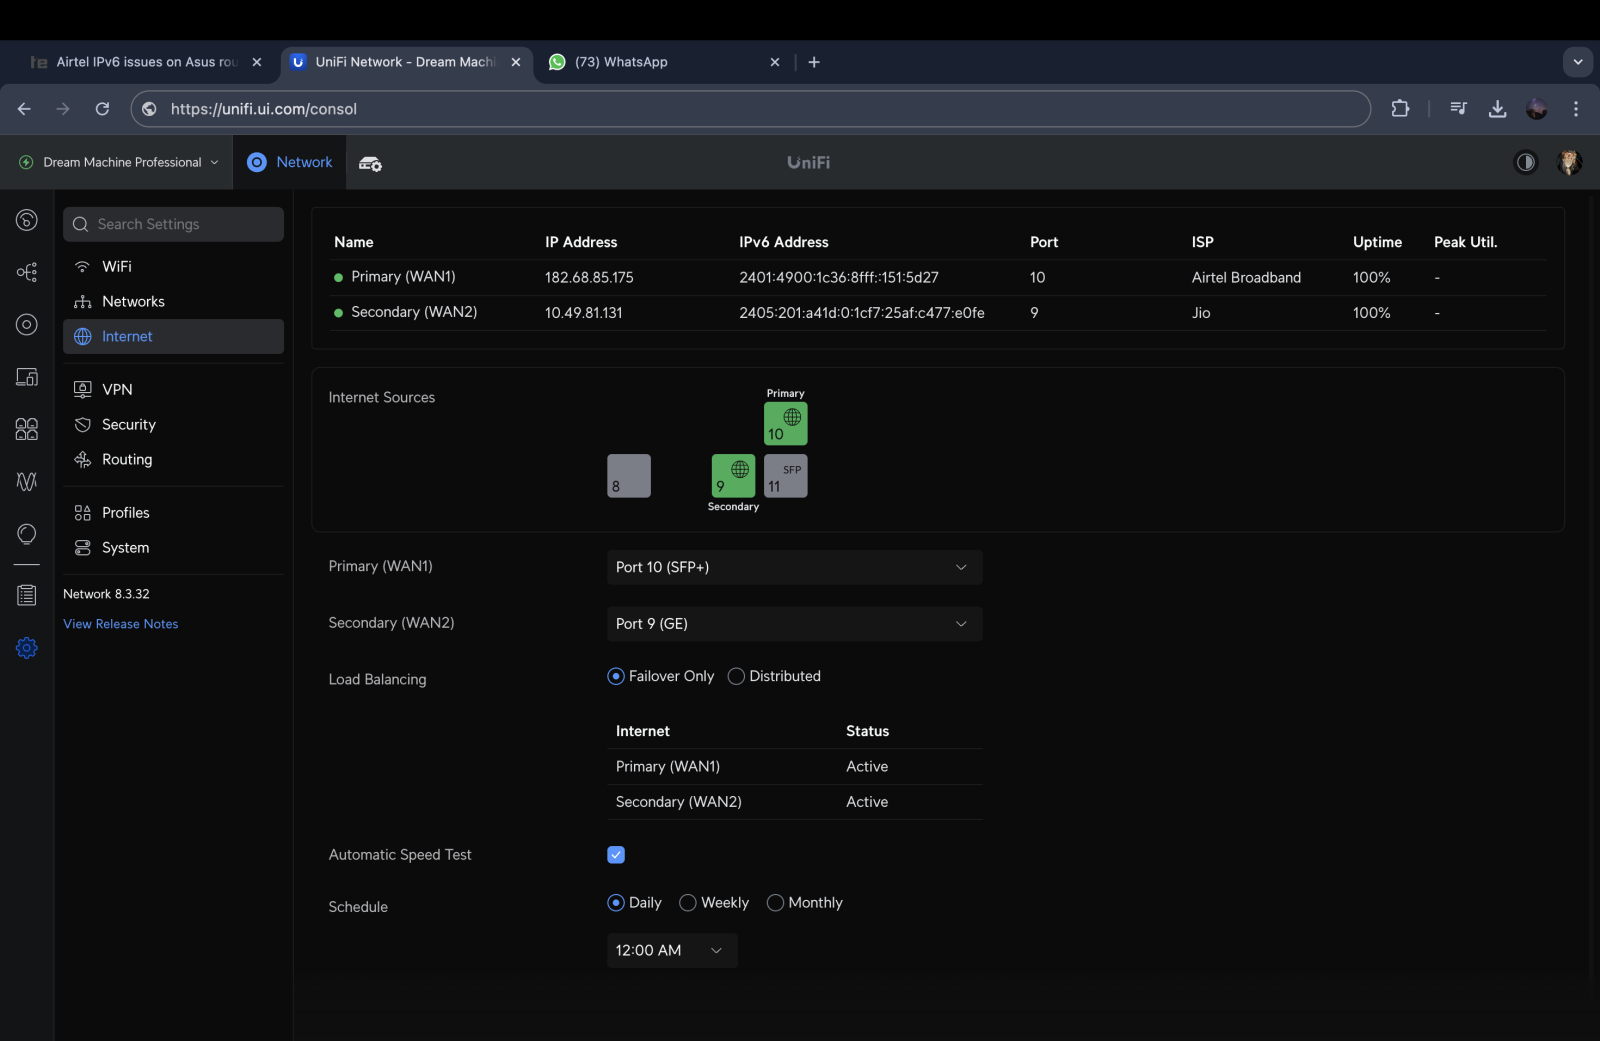The height and width of the screenshot is (1041, 1600).
Task: Click port 10 Primary in Internet Sources
Action: click(786, 424)
